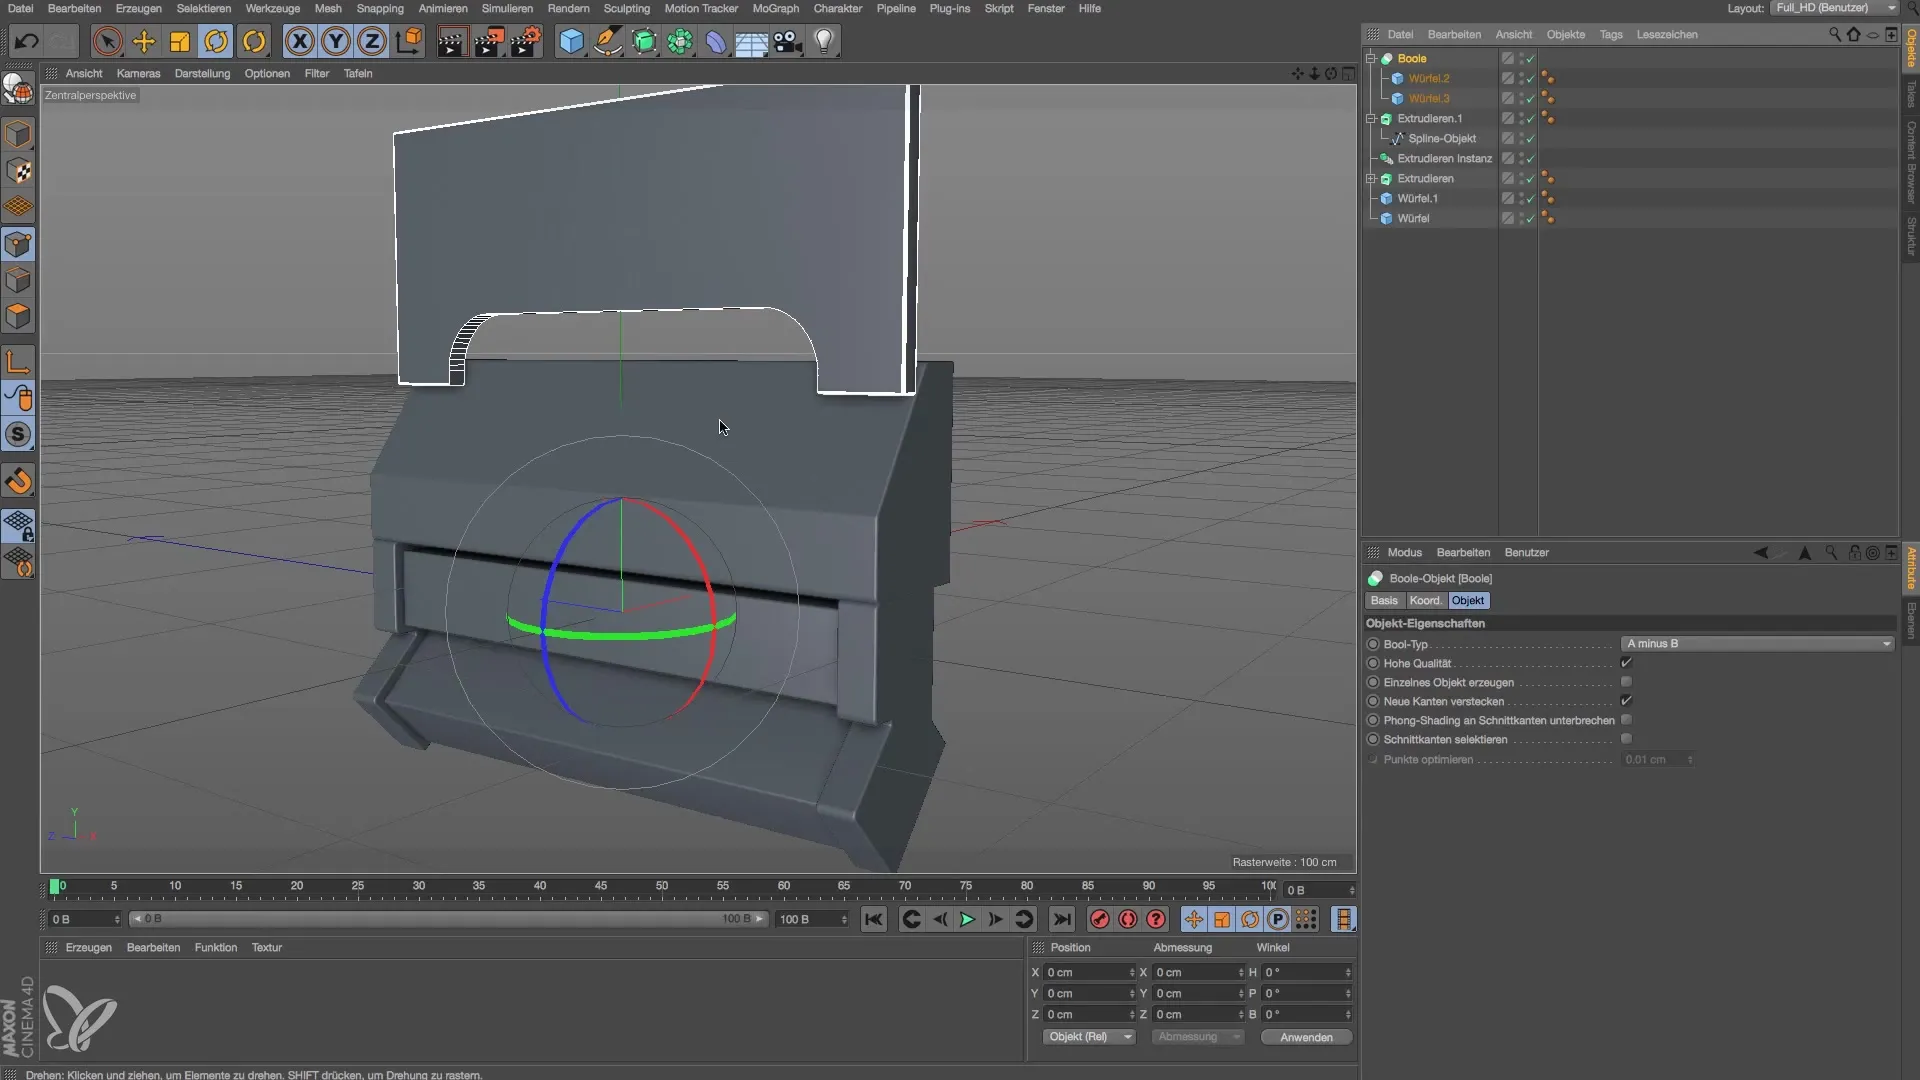The height and width of the screenshot is (1080, 1920).
Task: Toggle green checkmark for Boole object
Action: 1530,59
